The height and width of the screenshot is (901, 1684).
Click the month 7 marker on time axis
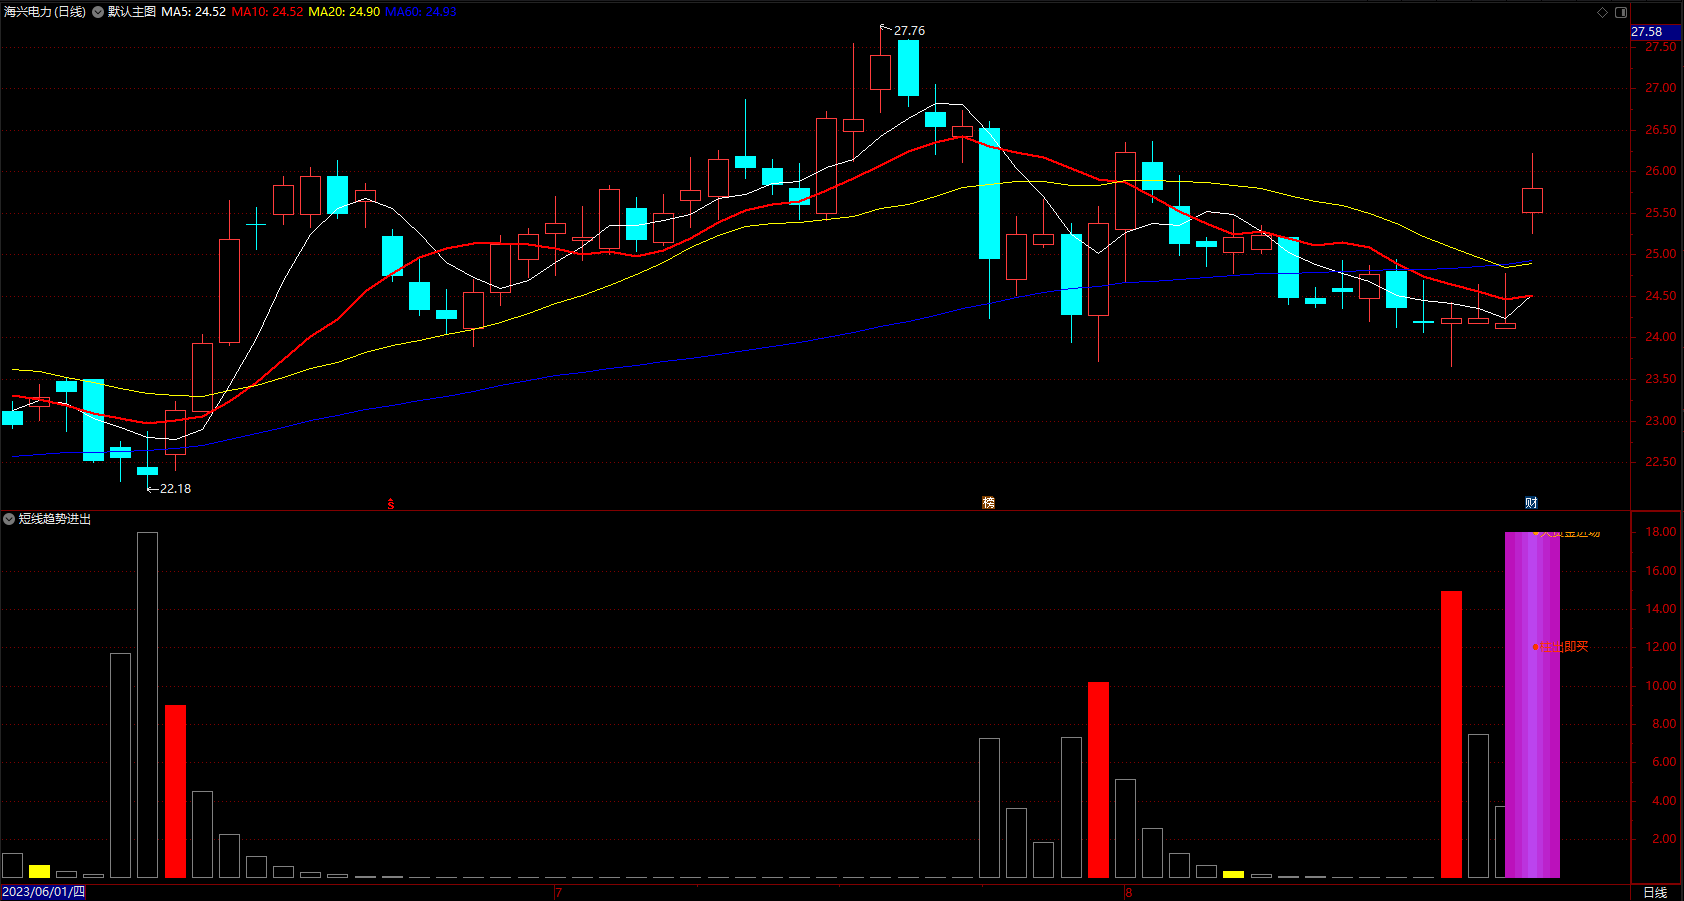[558, 892]
